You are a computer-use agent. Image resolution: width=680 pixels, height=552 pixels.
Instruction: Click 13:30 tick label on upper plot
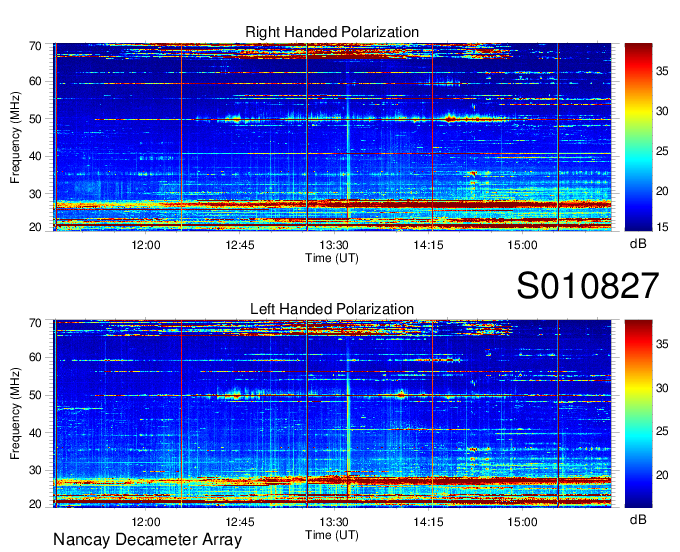coord(334,245)
